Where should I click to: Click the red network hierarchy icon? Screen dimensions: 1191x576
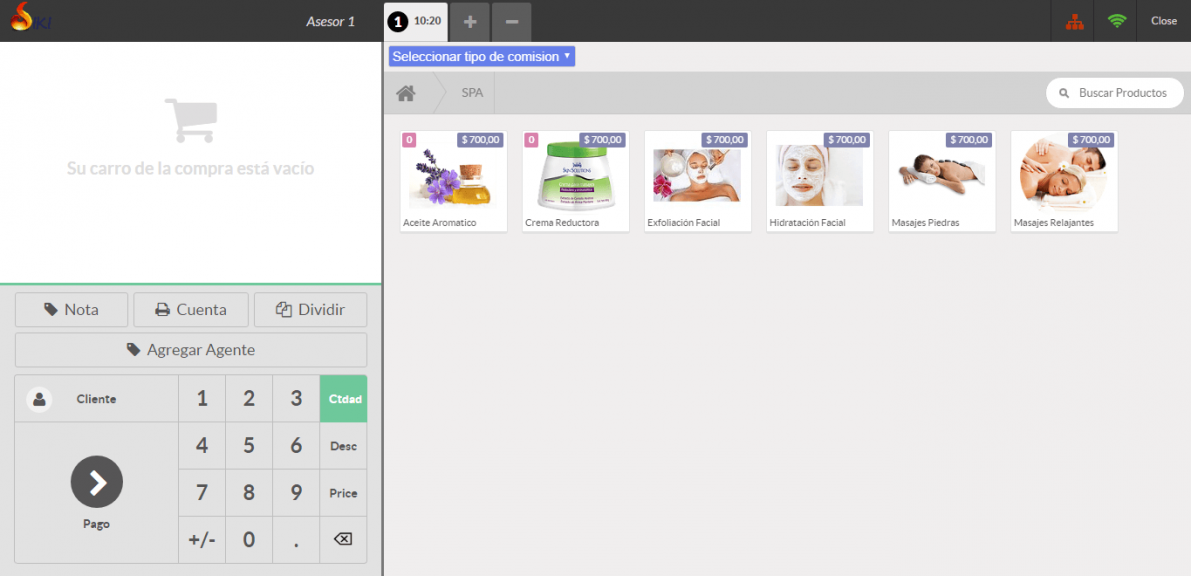(1075, 21)
